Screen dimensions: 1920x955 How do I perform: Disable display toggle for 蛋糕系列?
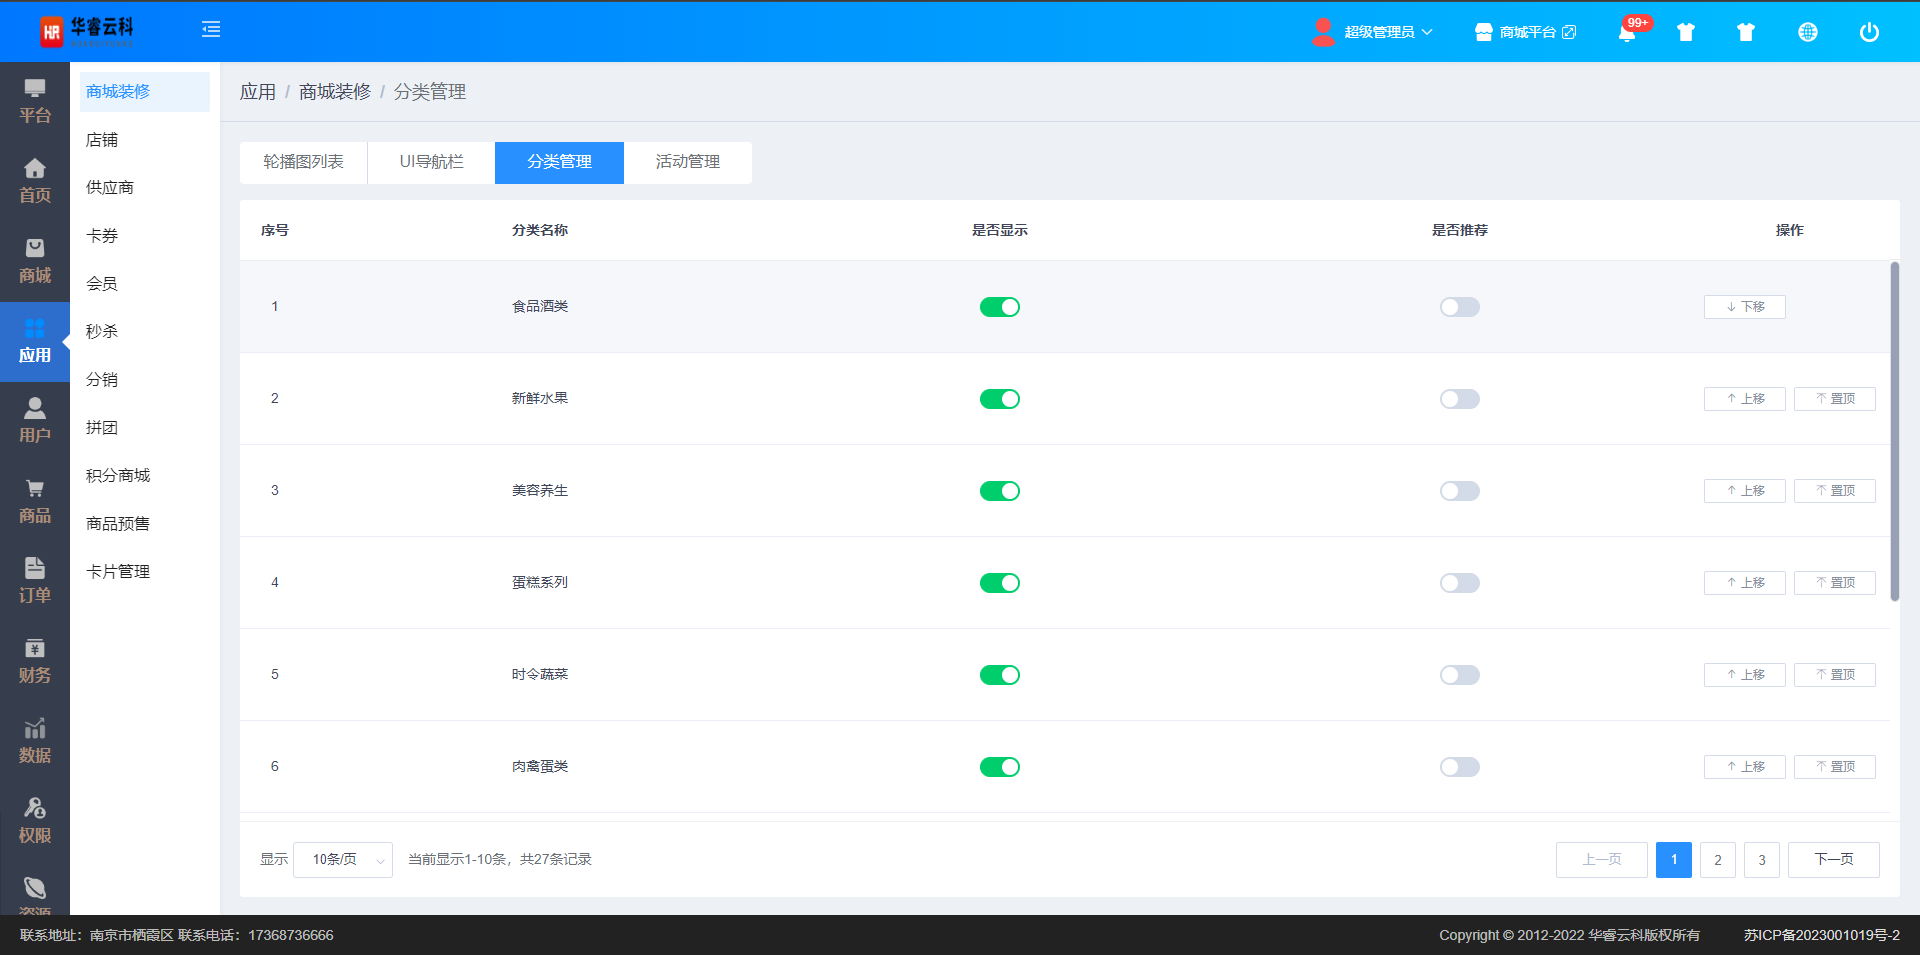pos(999,583)
